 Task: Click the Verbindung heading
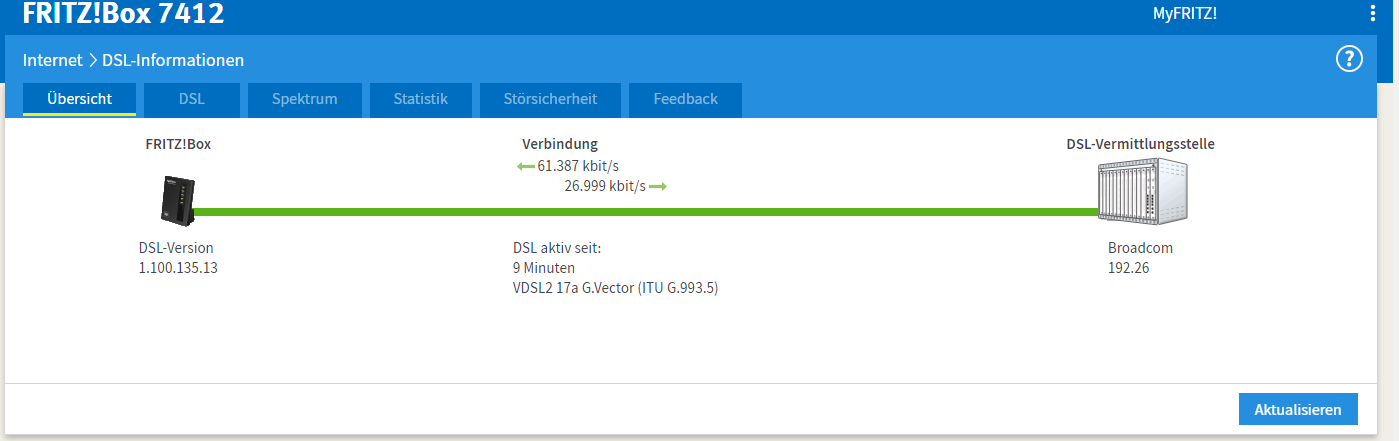pyautogui.click(x=560, y=144)
